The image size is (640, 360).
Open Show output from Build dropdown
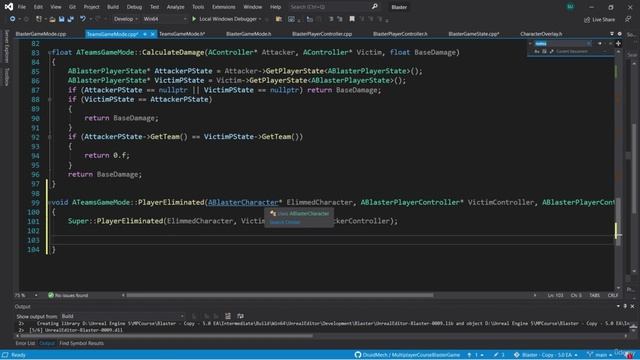click(122, 316)
